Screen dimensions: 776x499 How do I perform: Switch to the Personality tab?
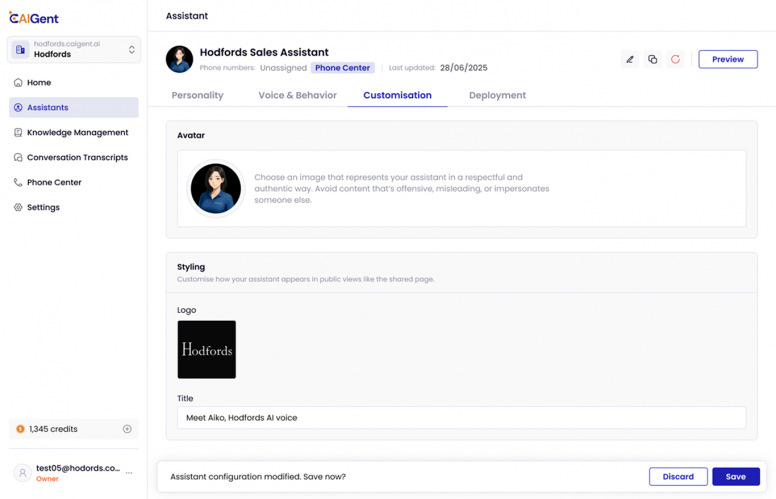coord(198,95)
